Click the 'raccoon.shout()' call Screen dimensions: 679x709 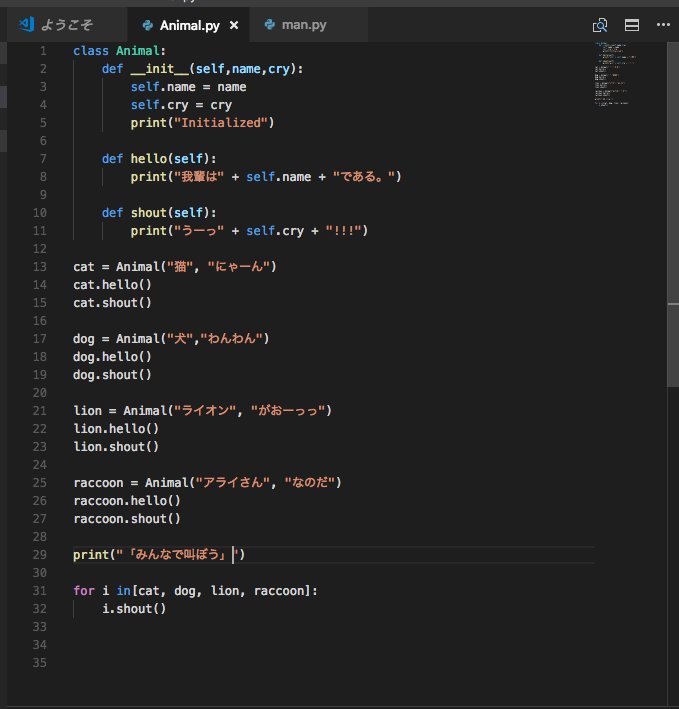(127, 519)
